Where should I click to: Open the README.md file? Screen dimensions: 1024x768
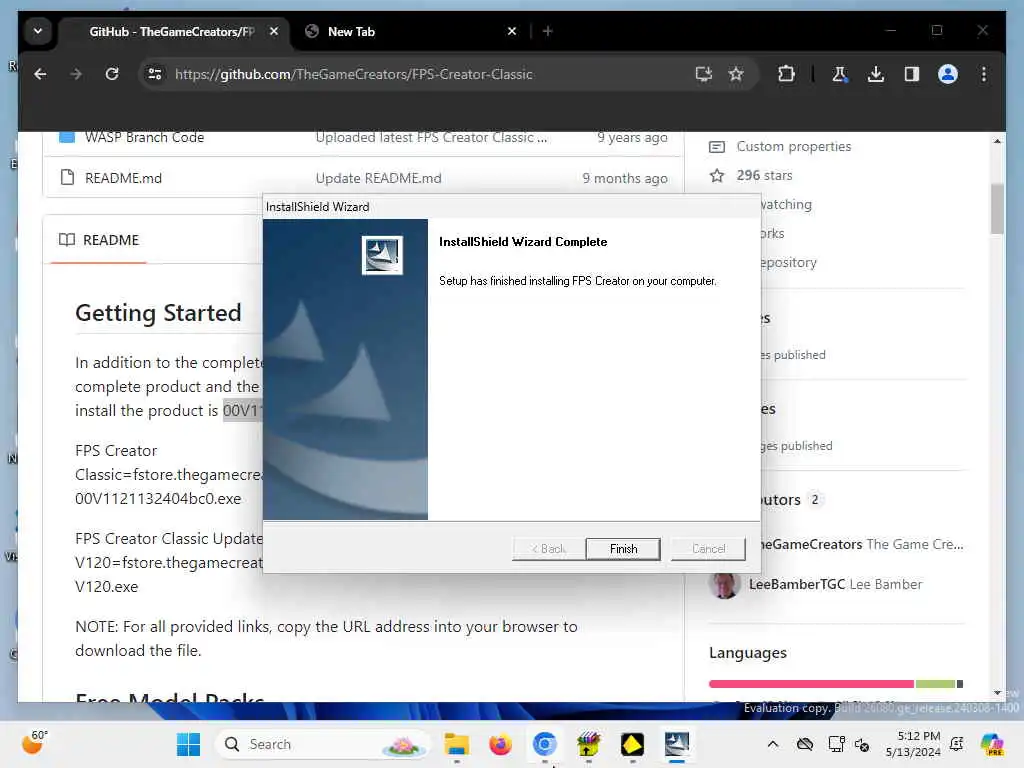pyautogui.click(x=123, y=178)
